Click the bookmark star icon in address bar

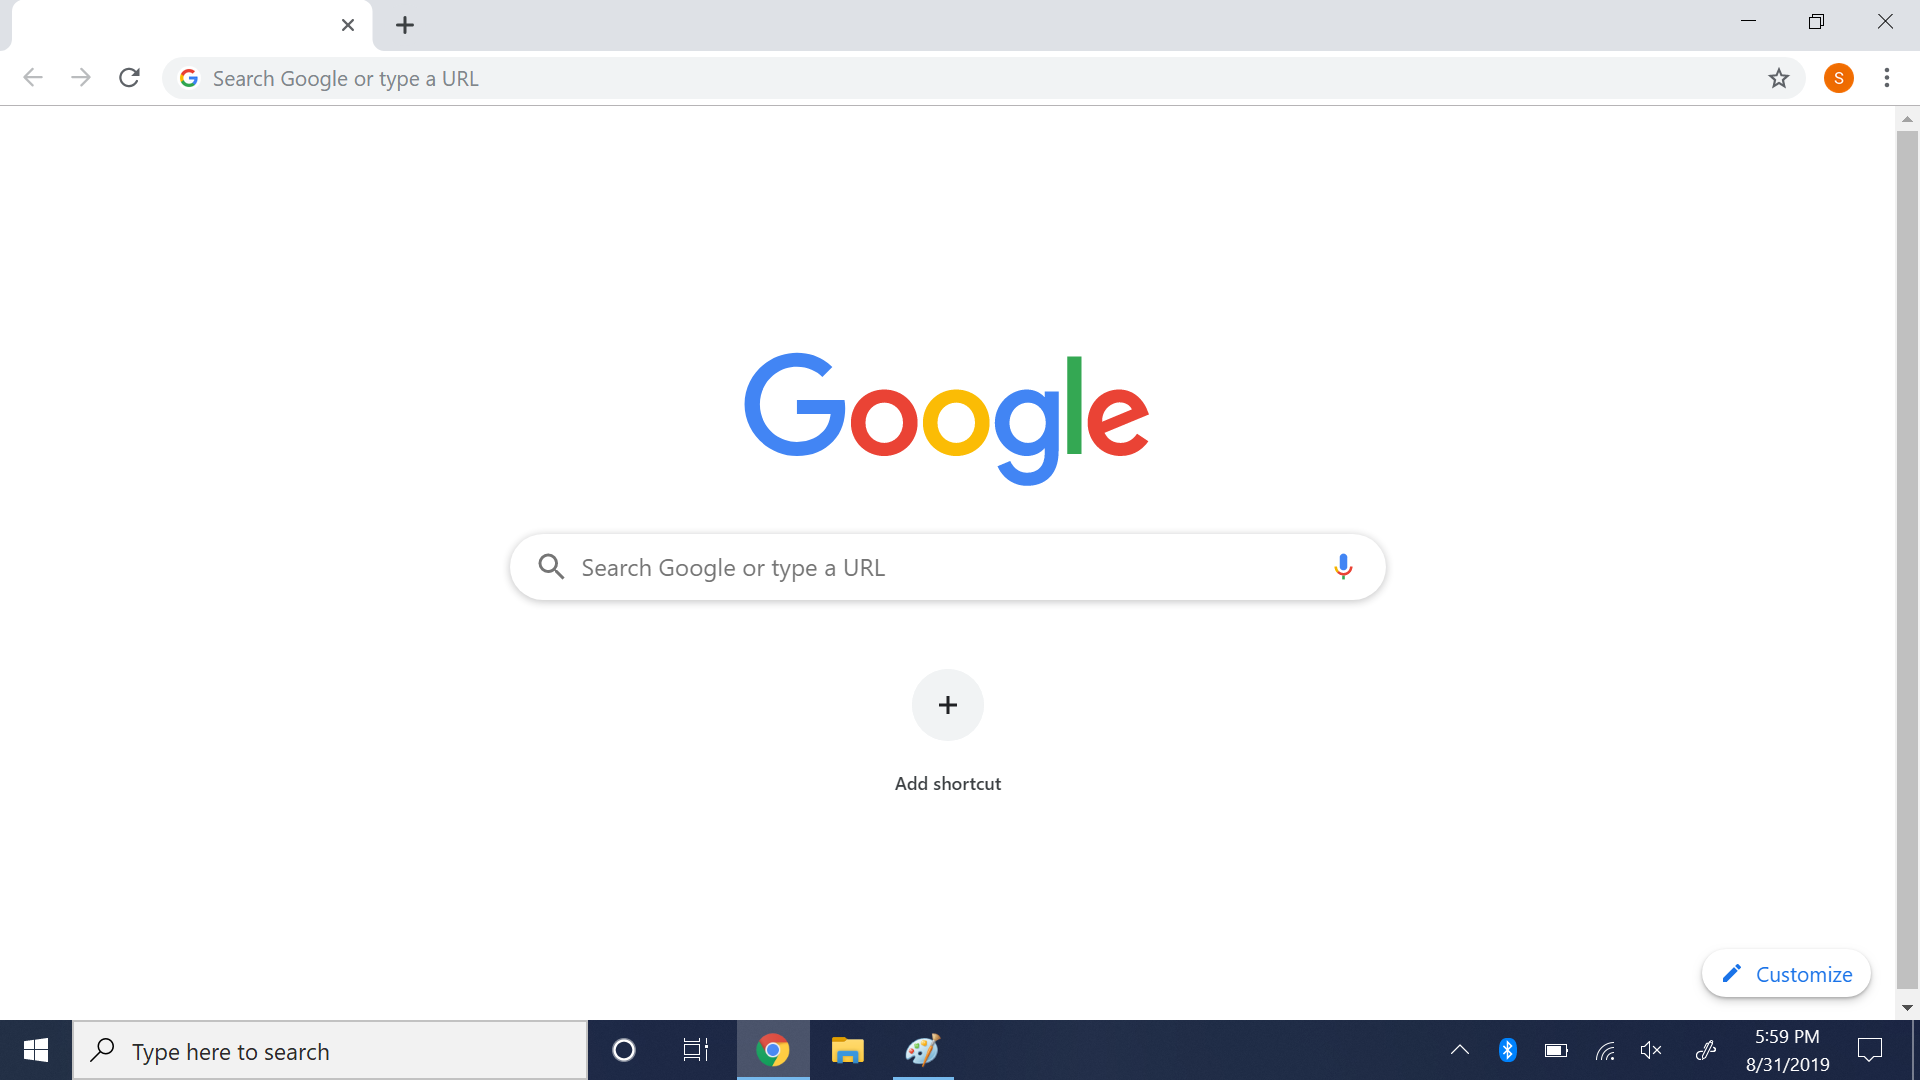(x=1778, y=76)
